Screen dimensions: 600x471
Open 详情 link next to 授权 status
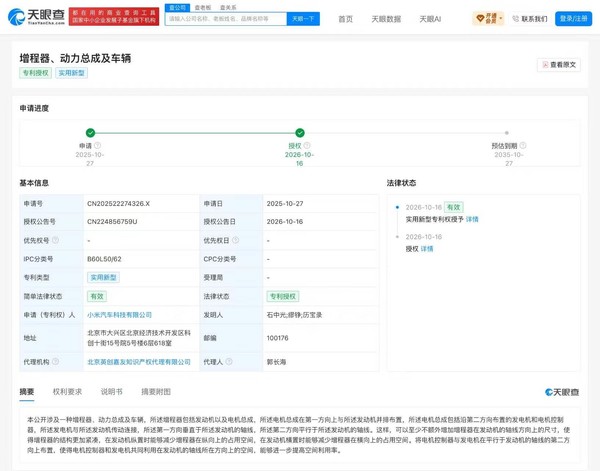pyautogui.click(x=427, y=249)
